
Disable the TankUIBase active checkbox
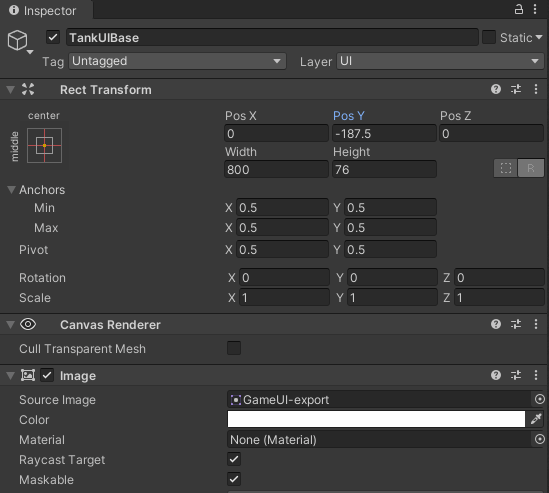tap(53, 37)
